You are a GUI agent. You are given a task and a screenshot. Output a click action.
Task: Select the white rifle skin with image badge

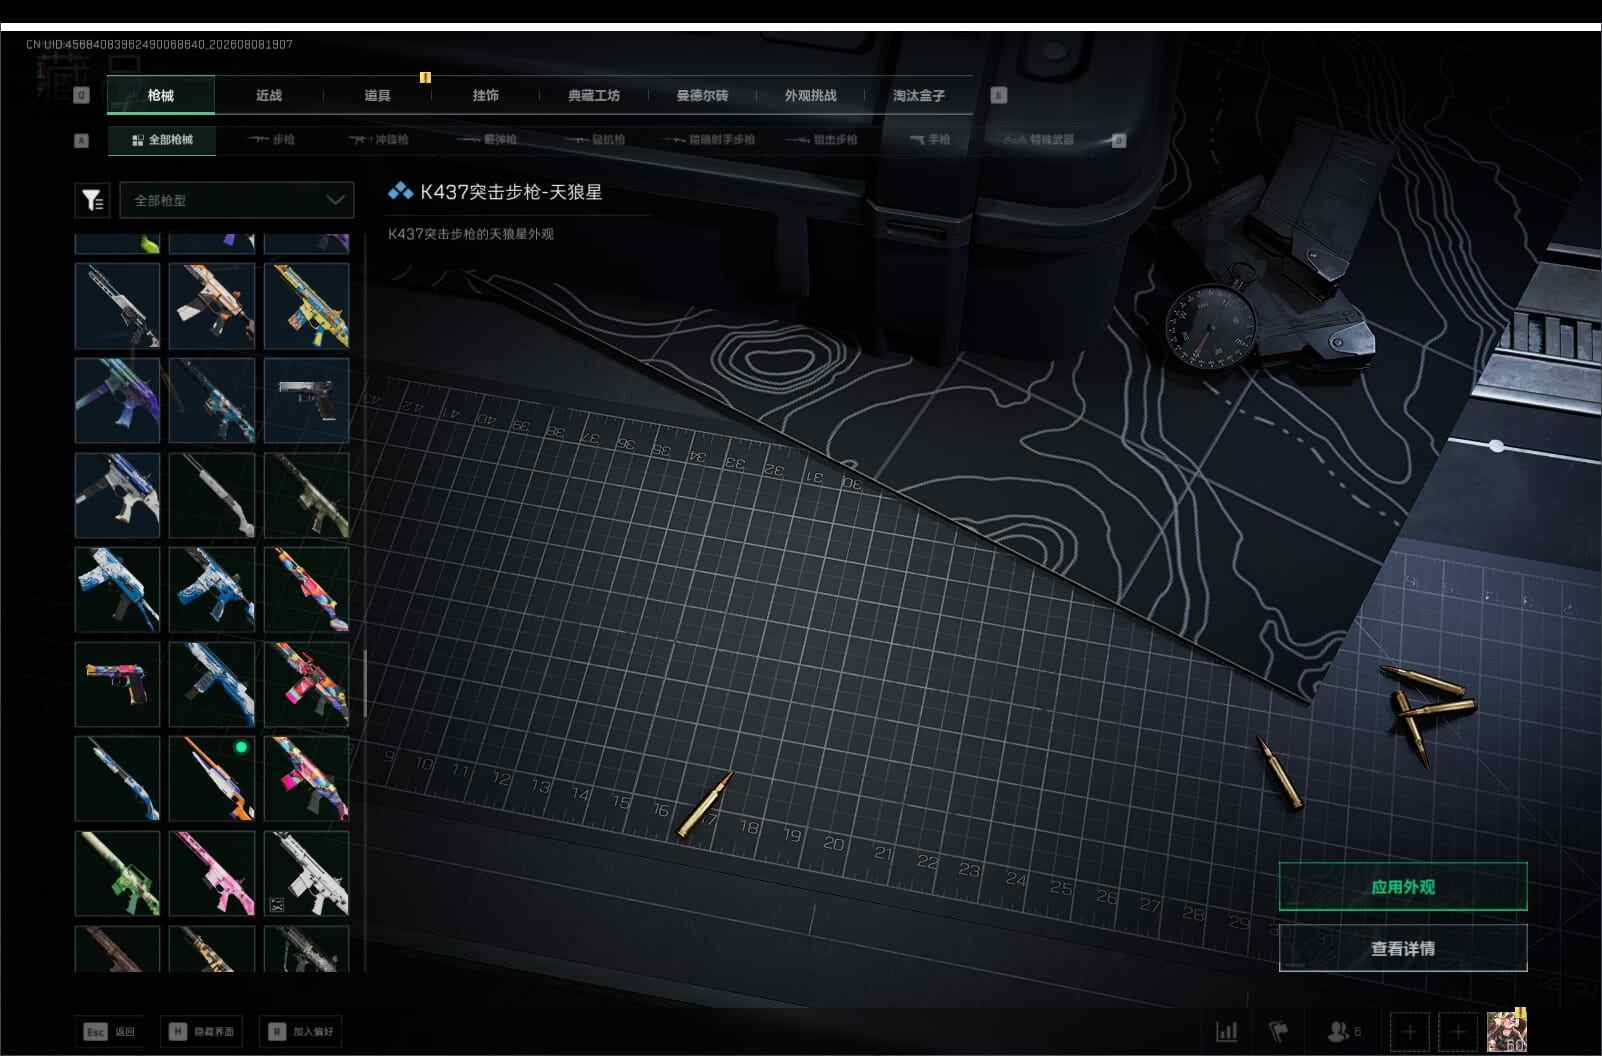[306, 874]
